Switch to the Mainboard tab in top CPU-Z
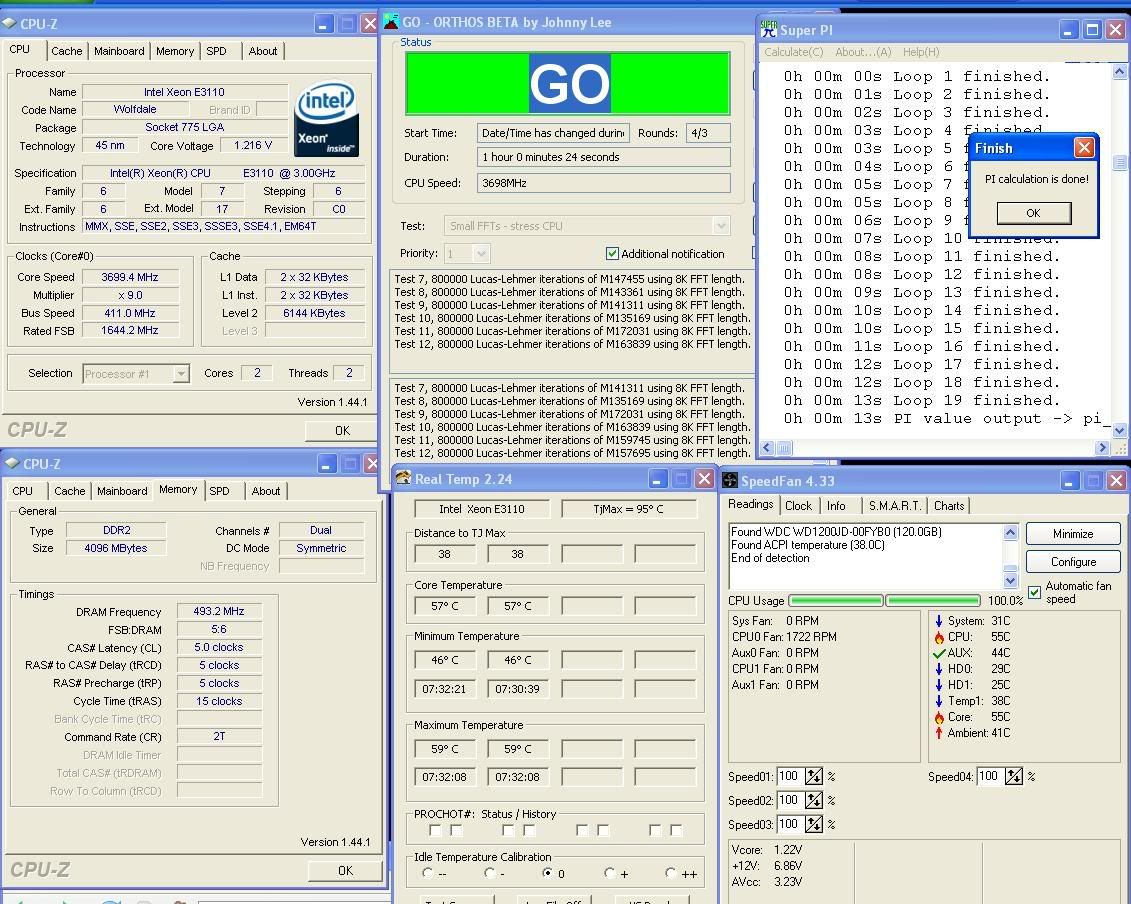1131x904 pixels. [x=119, y=51]
